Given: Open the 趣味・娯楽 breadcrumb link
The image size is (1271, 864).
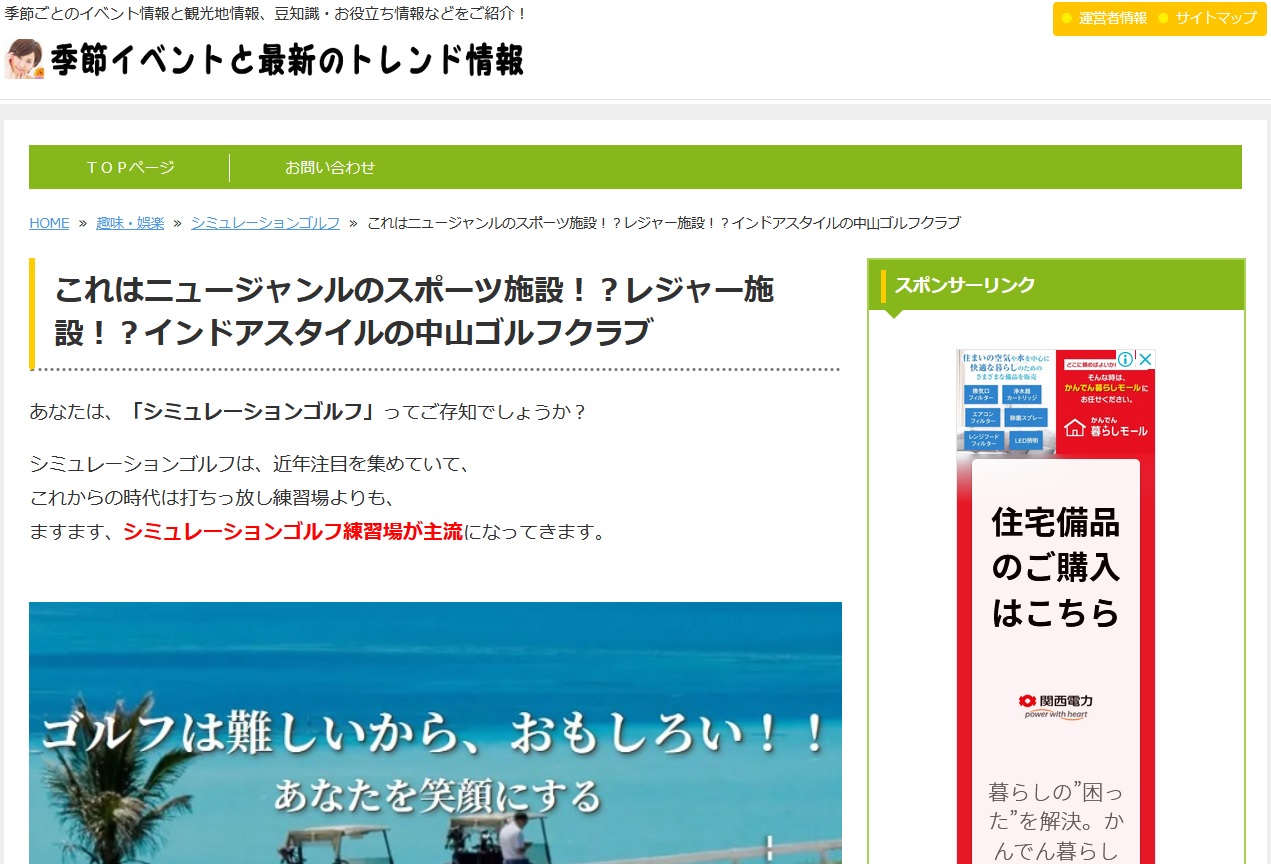Looking at the screenshot, I should 130,223.
